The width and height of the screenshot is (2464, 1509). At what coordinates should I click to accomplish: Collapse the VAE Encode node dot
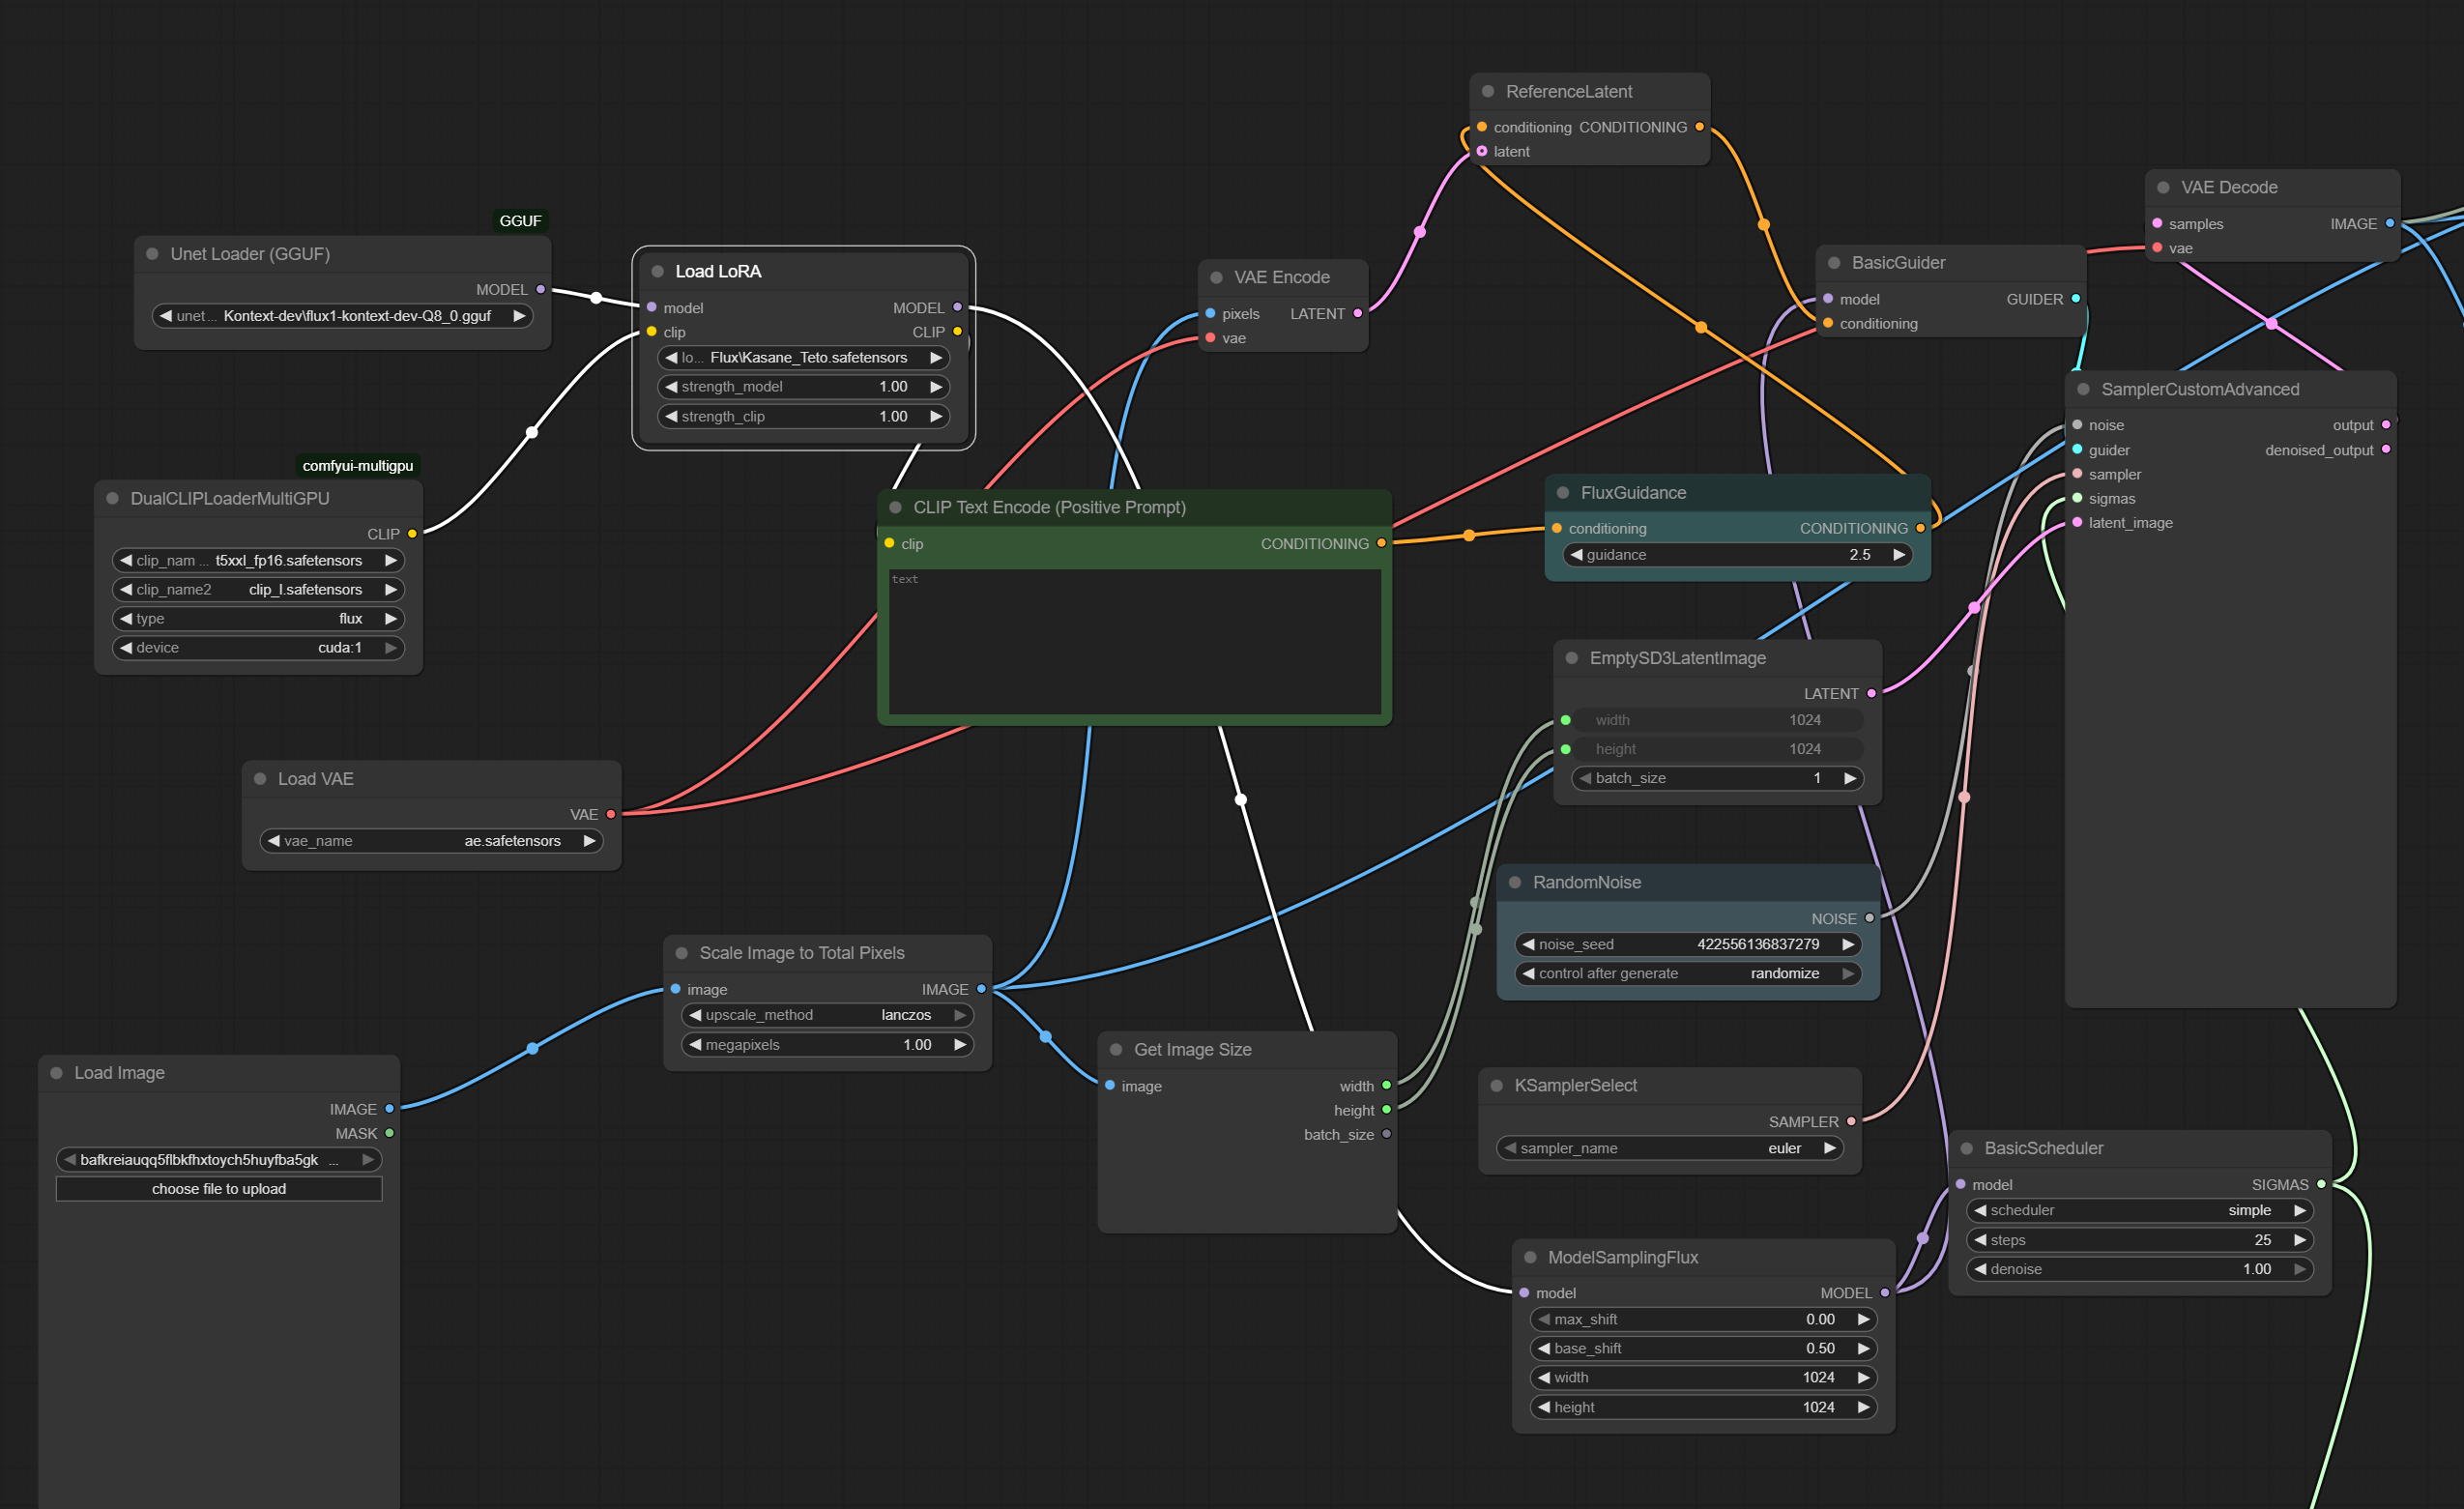(x=1217, y=277)
